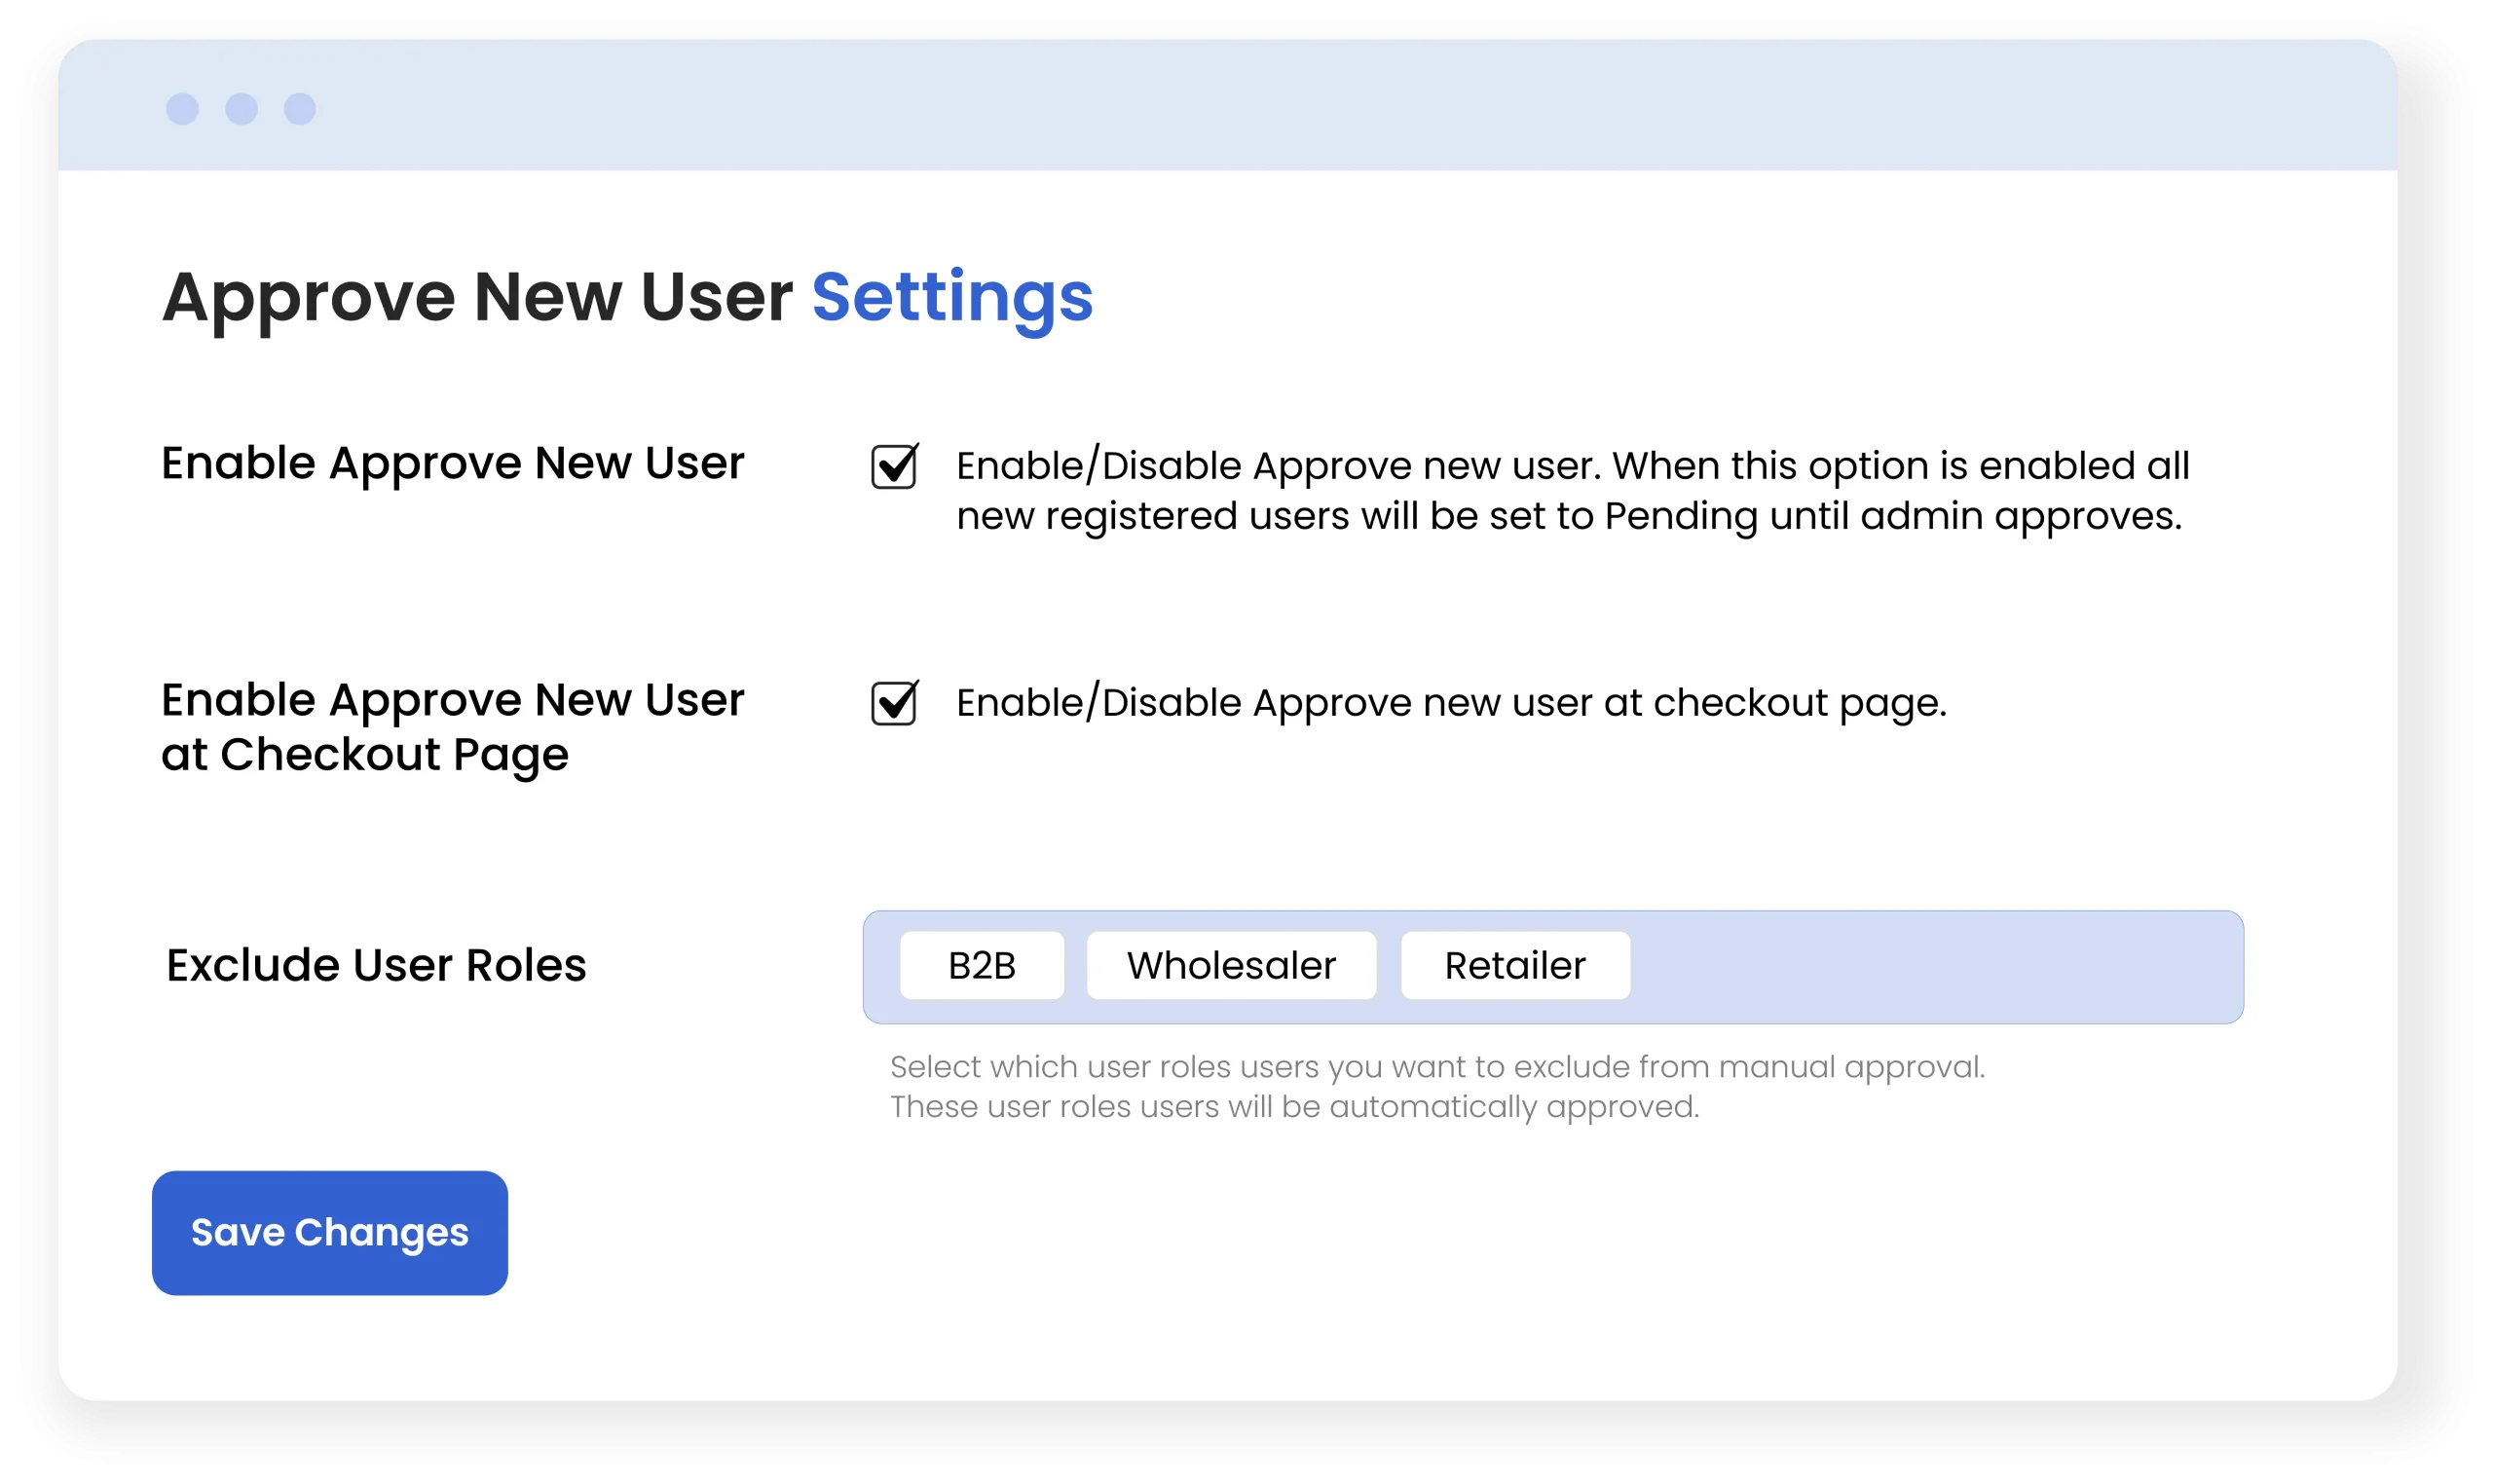
Task: Click the middle window dot in title bar
Action: pos(241,109)
